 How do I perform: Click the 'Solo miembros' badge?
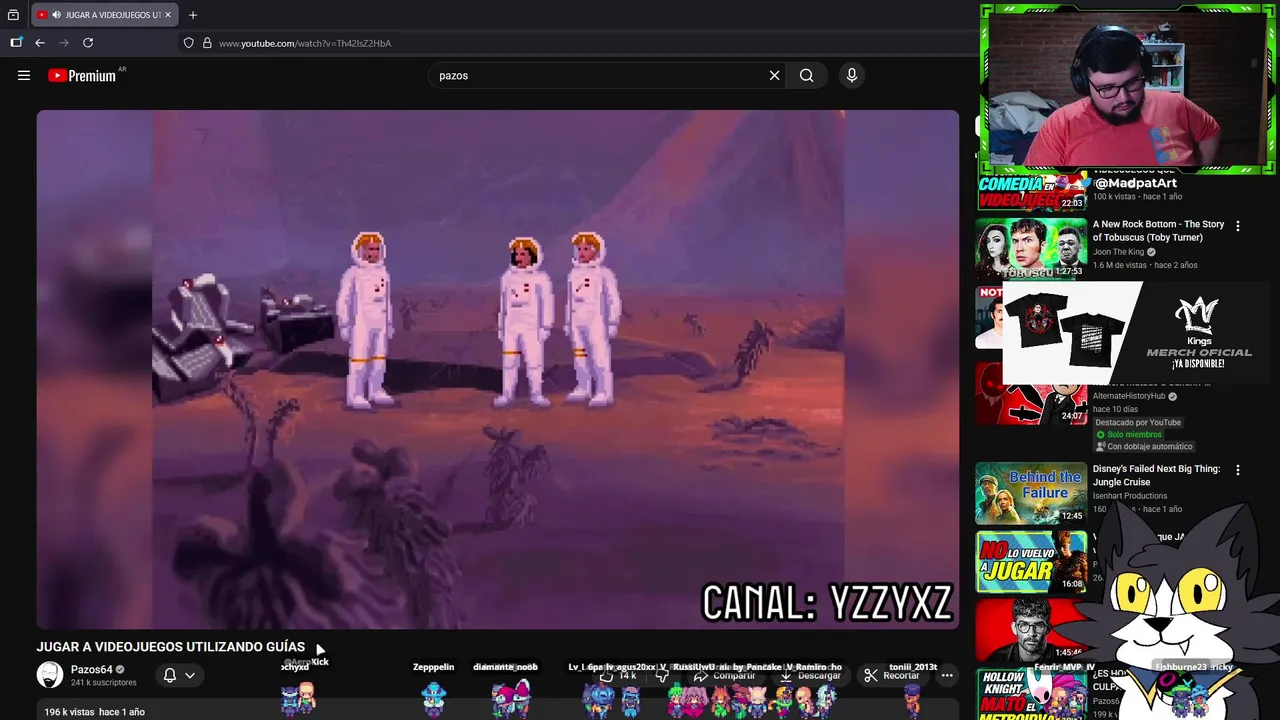tap(1129, 434)
